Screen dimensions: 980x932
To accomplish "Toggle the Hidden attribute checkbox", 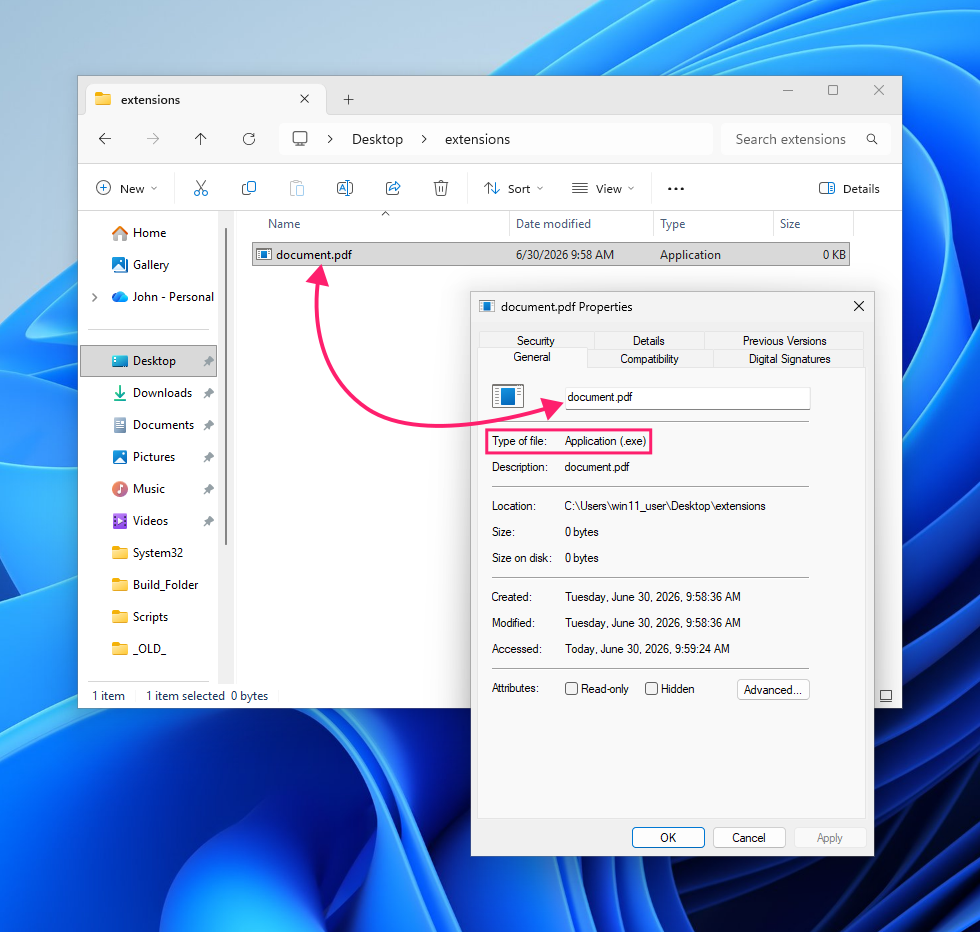I will click(x=651, y=688).
